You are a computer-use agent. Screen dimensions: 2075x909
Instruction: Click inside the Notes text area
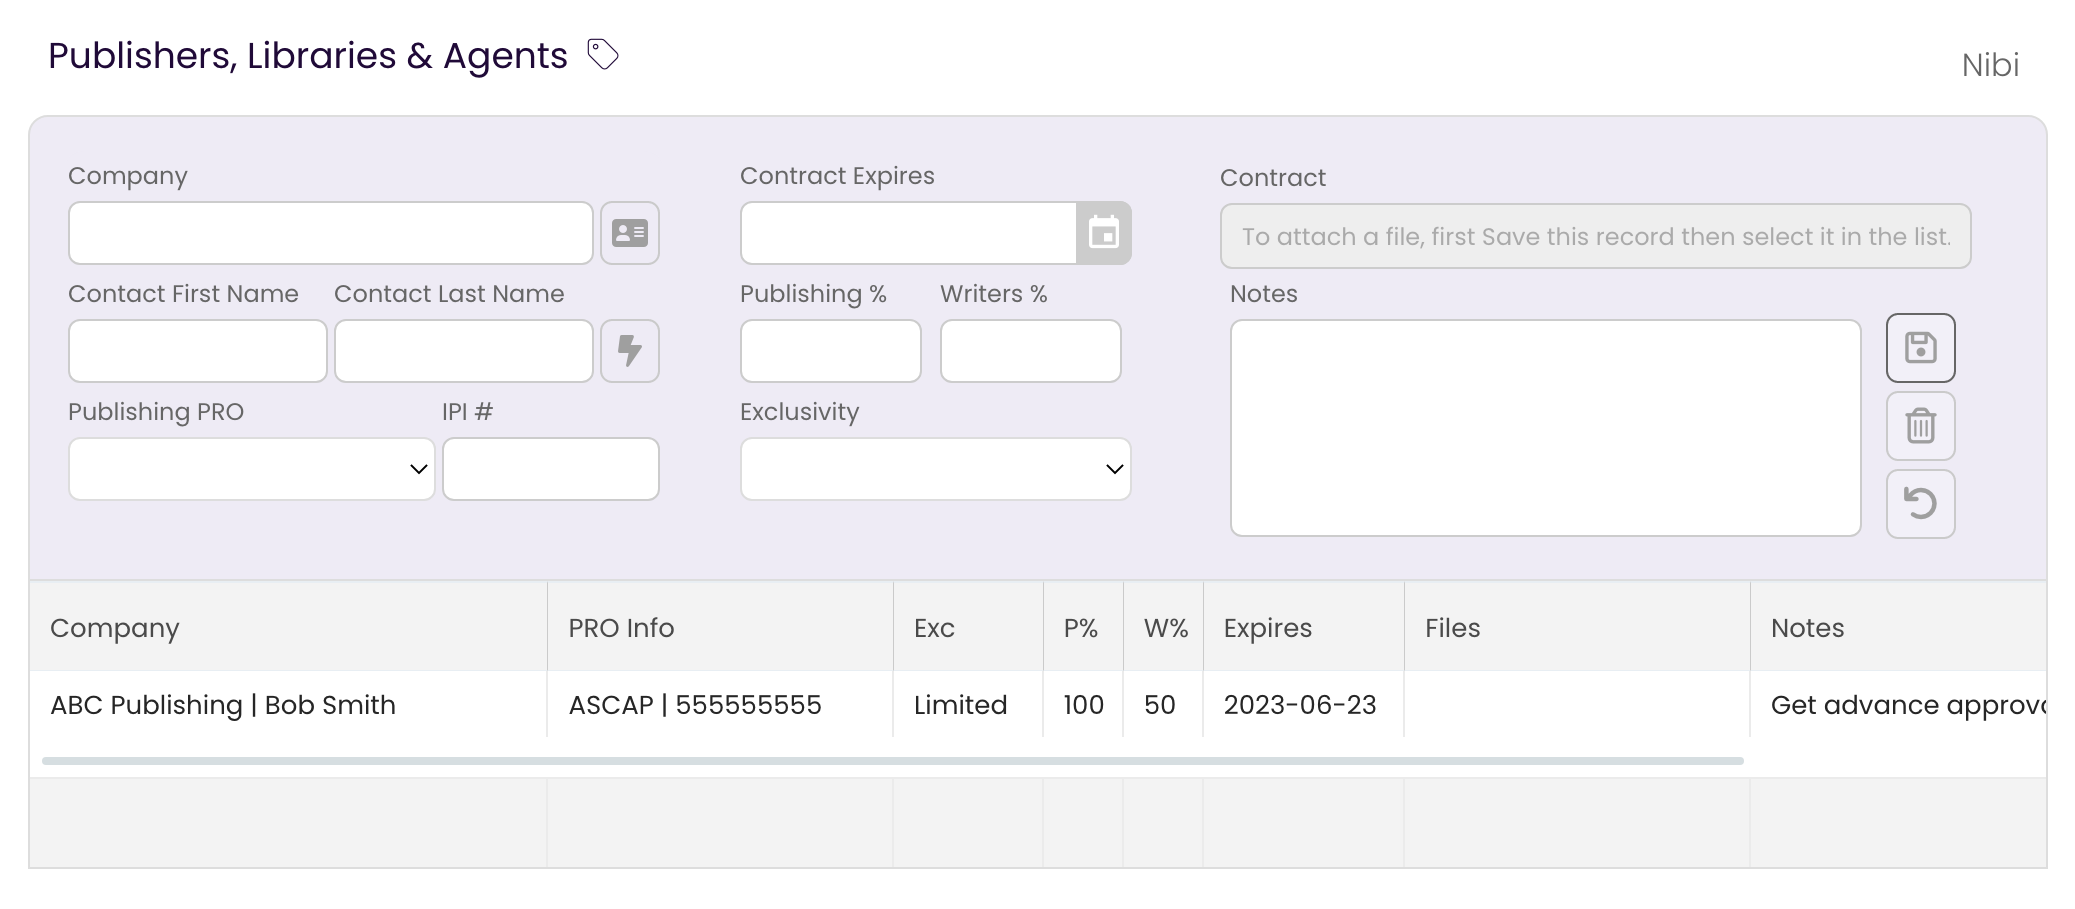pos(1546,428)
